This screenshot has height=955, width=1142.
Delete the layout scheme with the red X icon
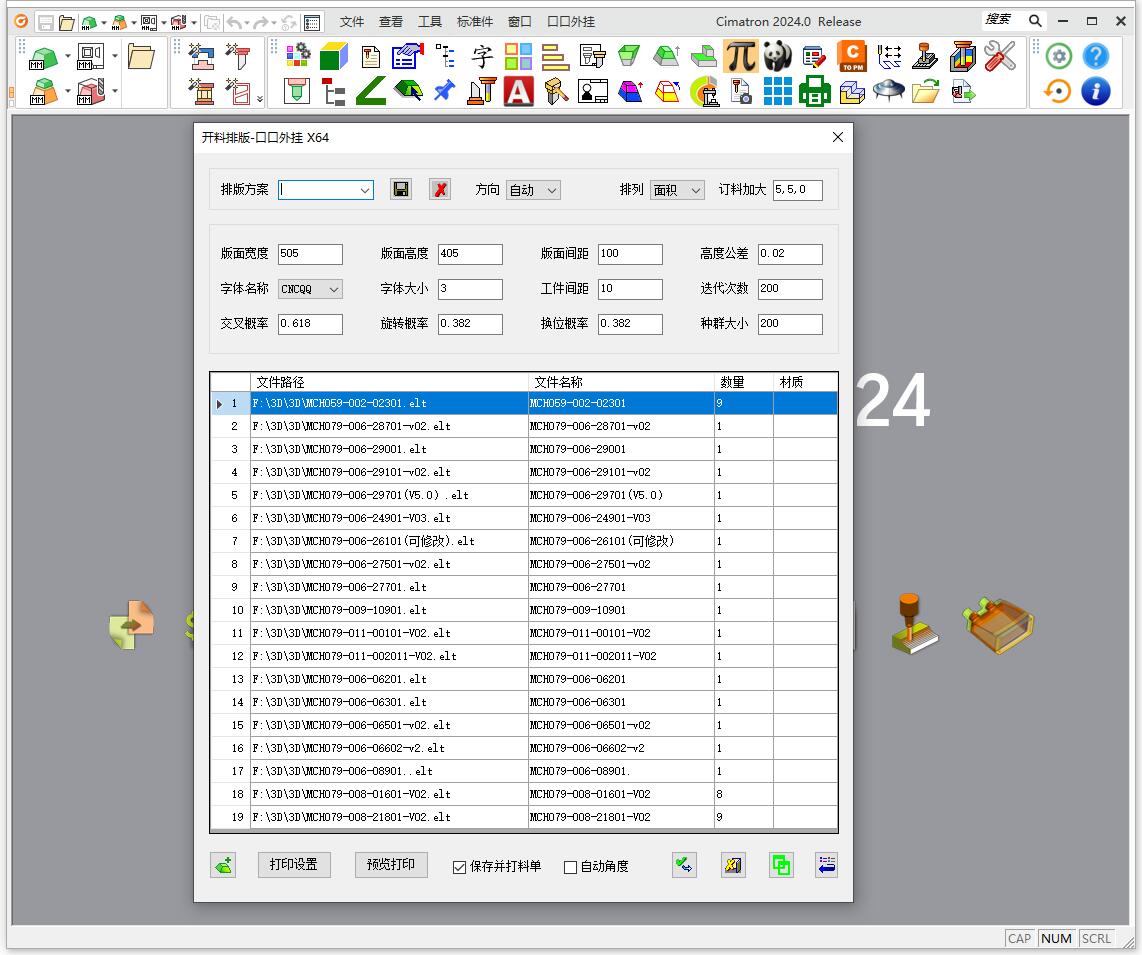[x=440, y=190]
